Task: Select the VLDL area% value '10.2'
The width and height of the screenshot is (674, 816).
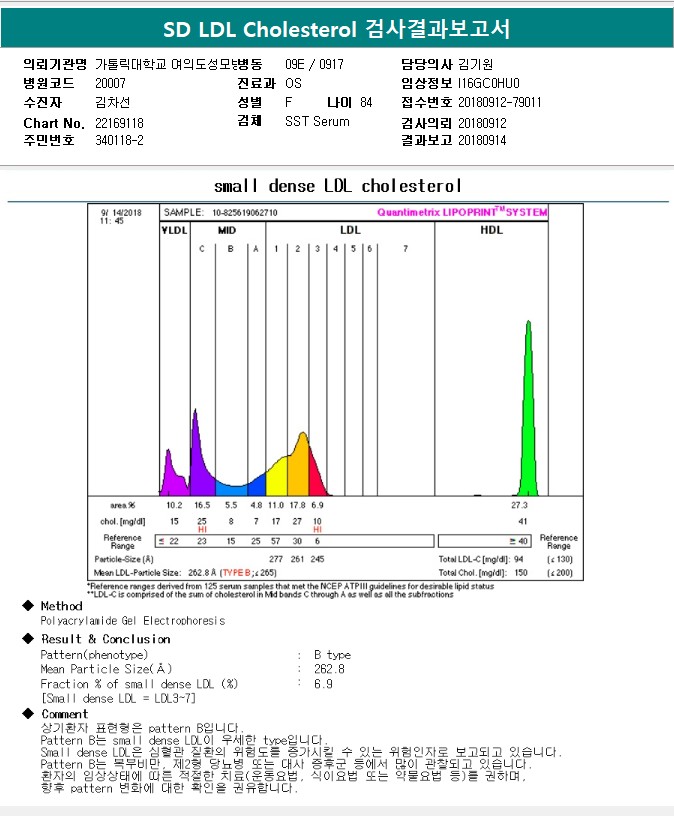Action: point(174,505)
